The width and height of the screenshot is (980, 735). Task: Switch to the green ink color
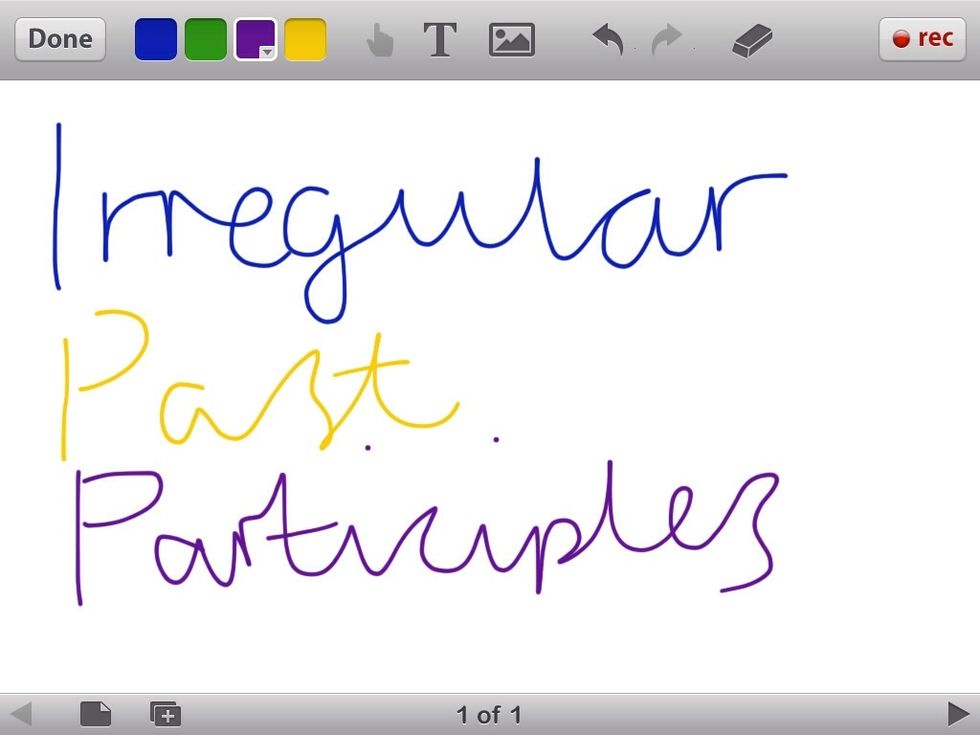[x=205, y=40]
